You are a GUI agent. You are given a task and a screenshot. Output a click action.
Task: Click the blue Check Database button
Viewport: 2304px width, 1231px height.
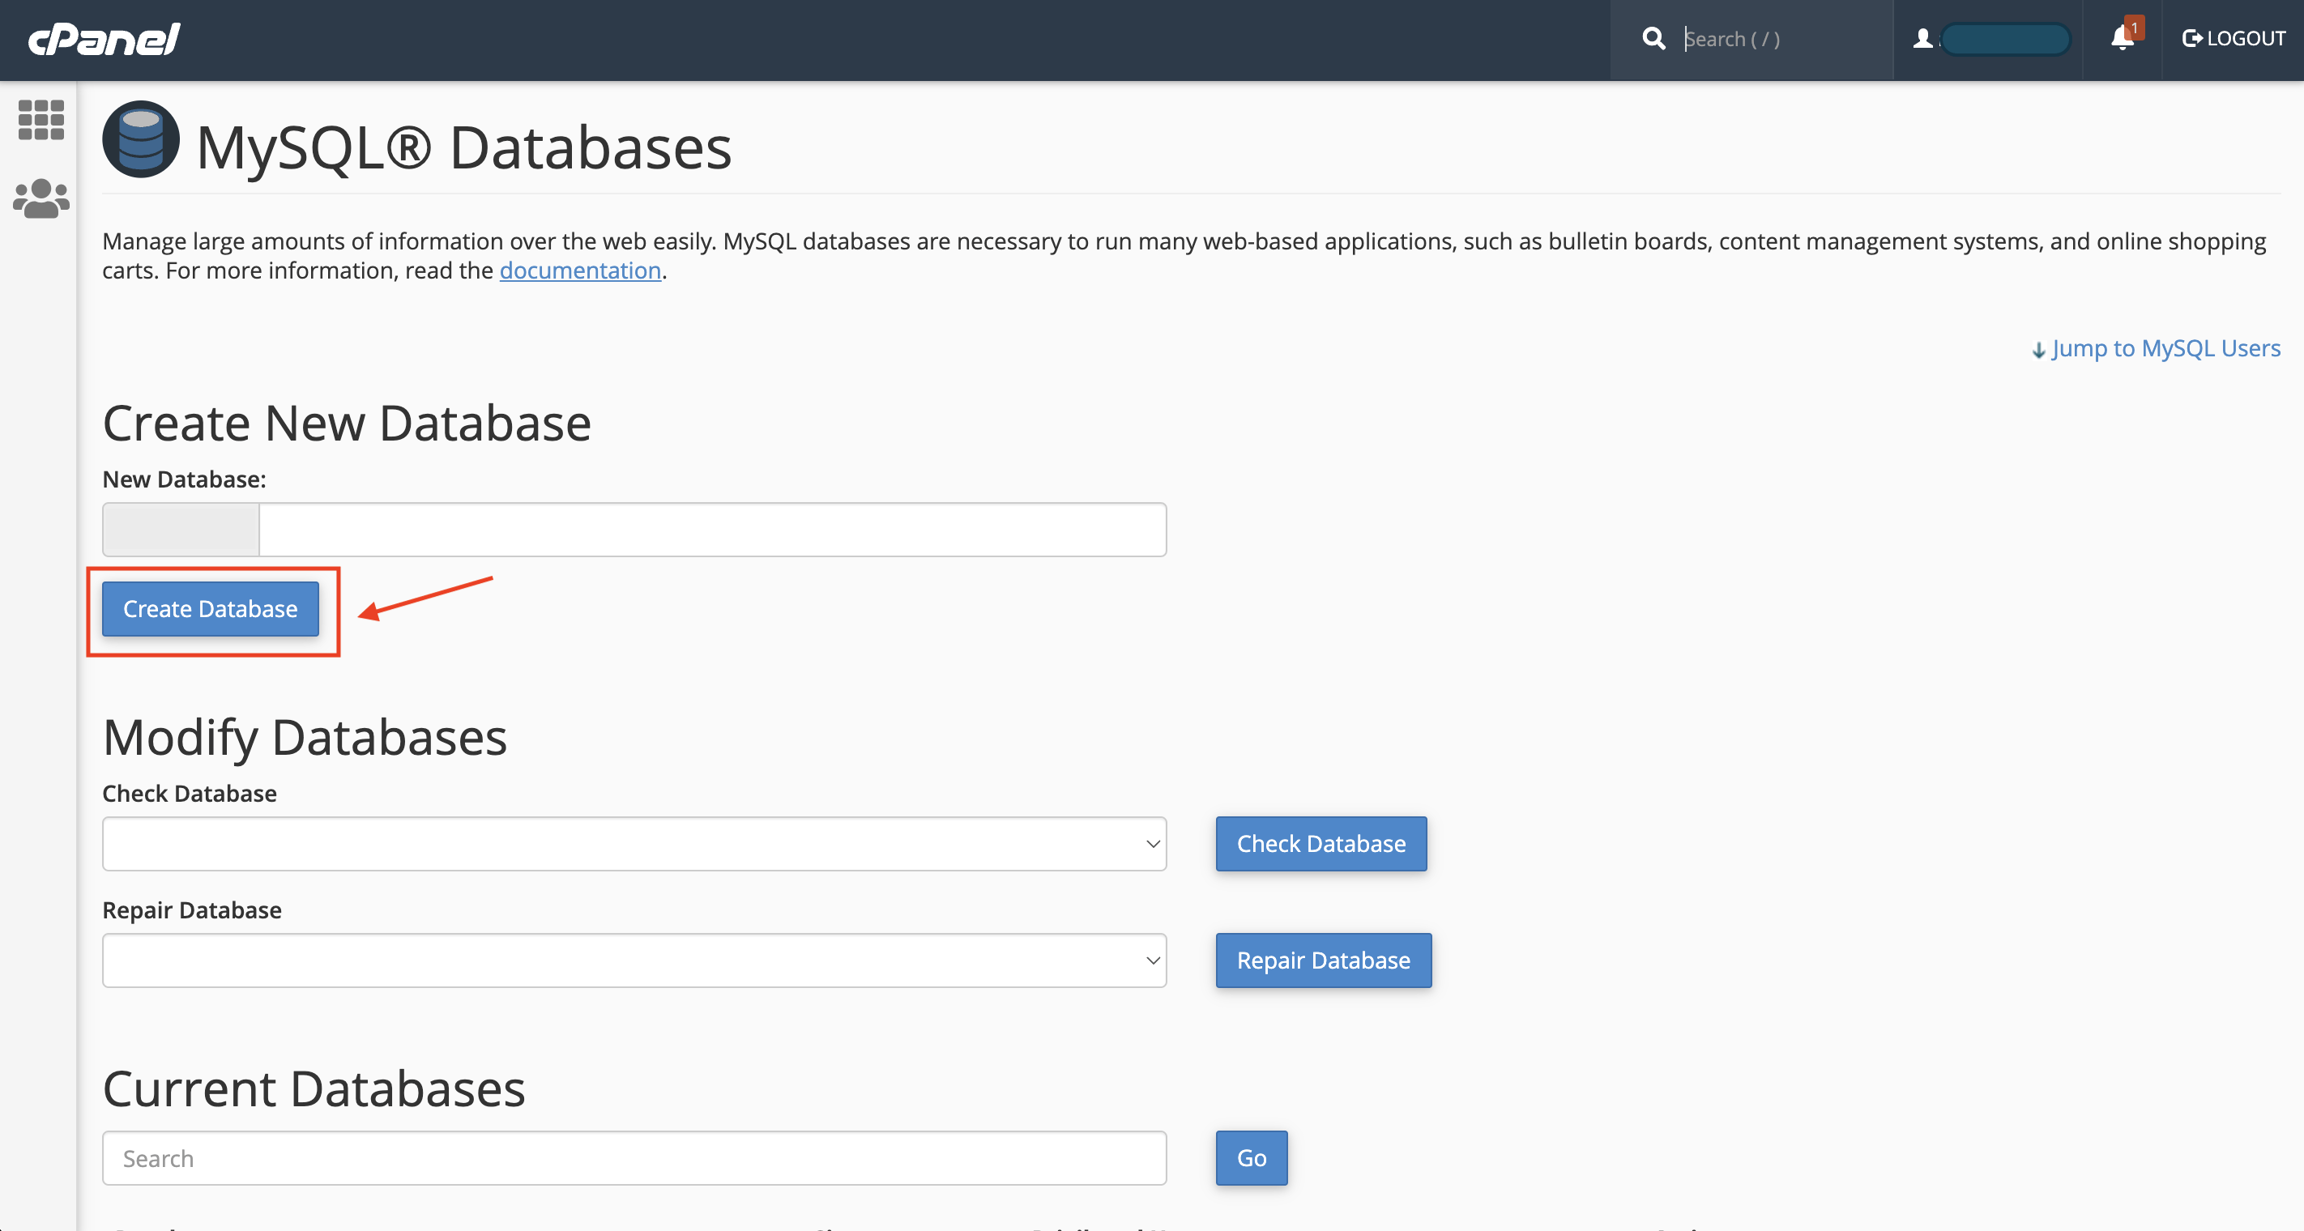pyautogui.click(x=1321, y=844)
